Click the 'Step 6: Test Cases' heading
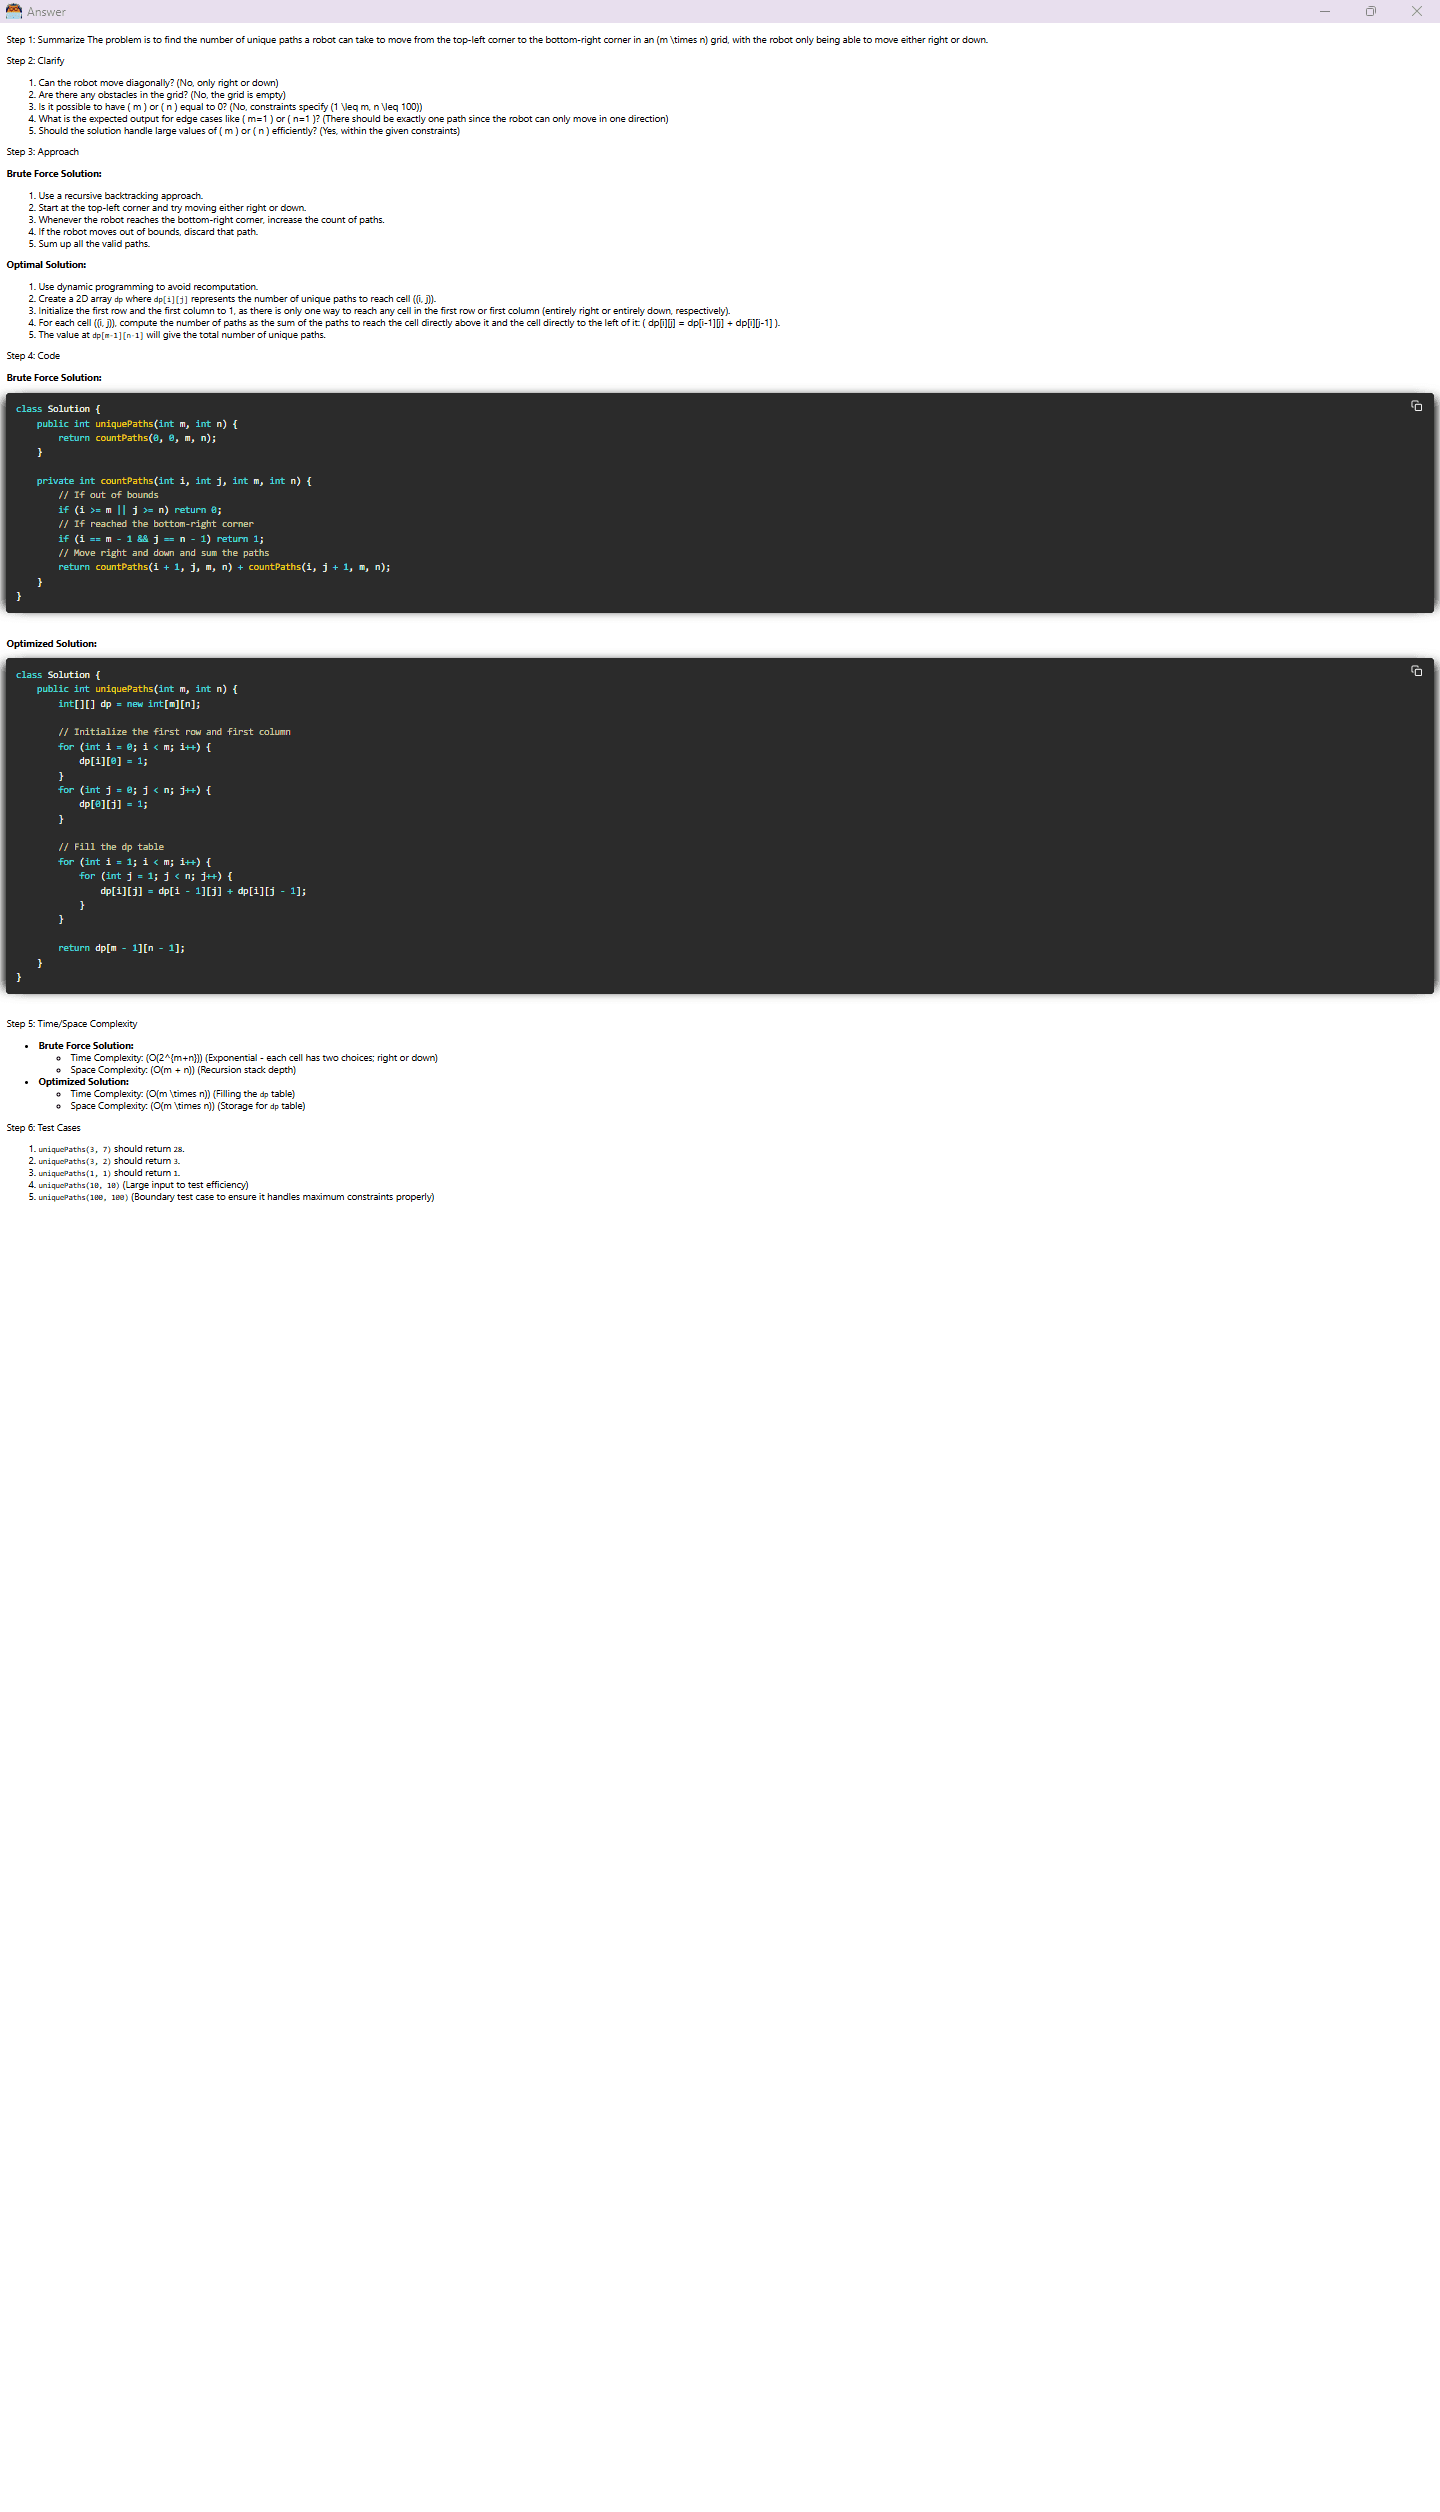Viewport: 1440px width, 2512px height. click(x=44, y=1128)
